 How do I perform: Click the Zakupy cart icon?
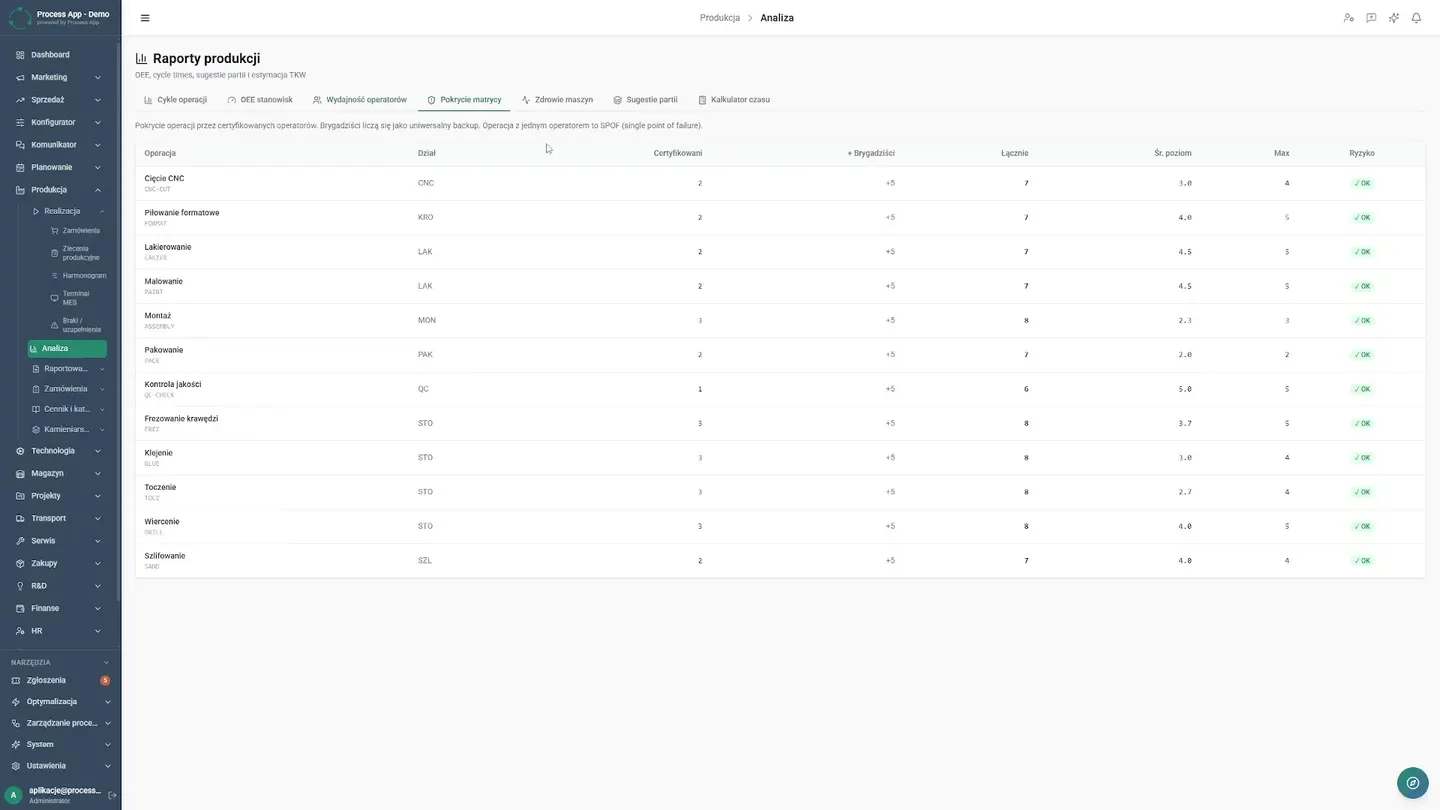tap(20, 563)
